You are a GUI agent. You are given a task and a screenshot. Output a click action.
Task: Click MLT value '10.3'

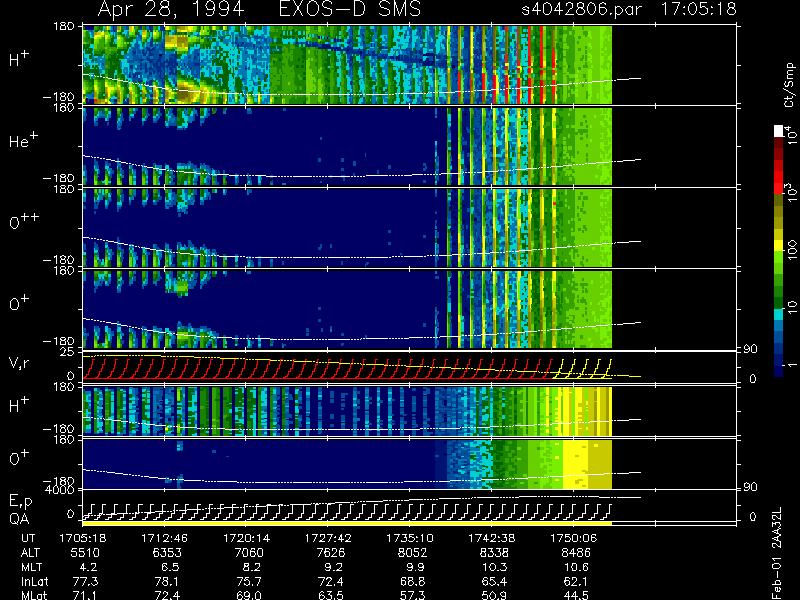[494, 567]
